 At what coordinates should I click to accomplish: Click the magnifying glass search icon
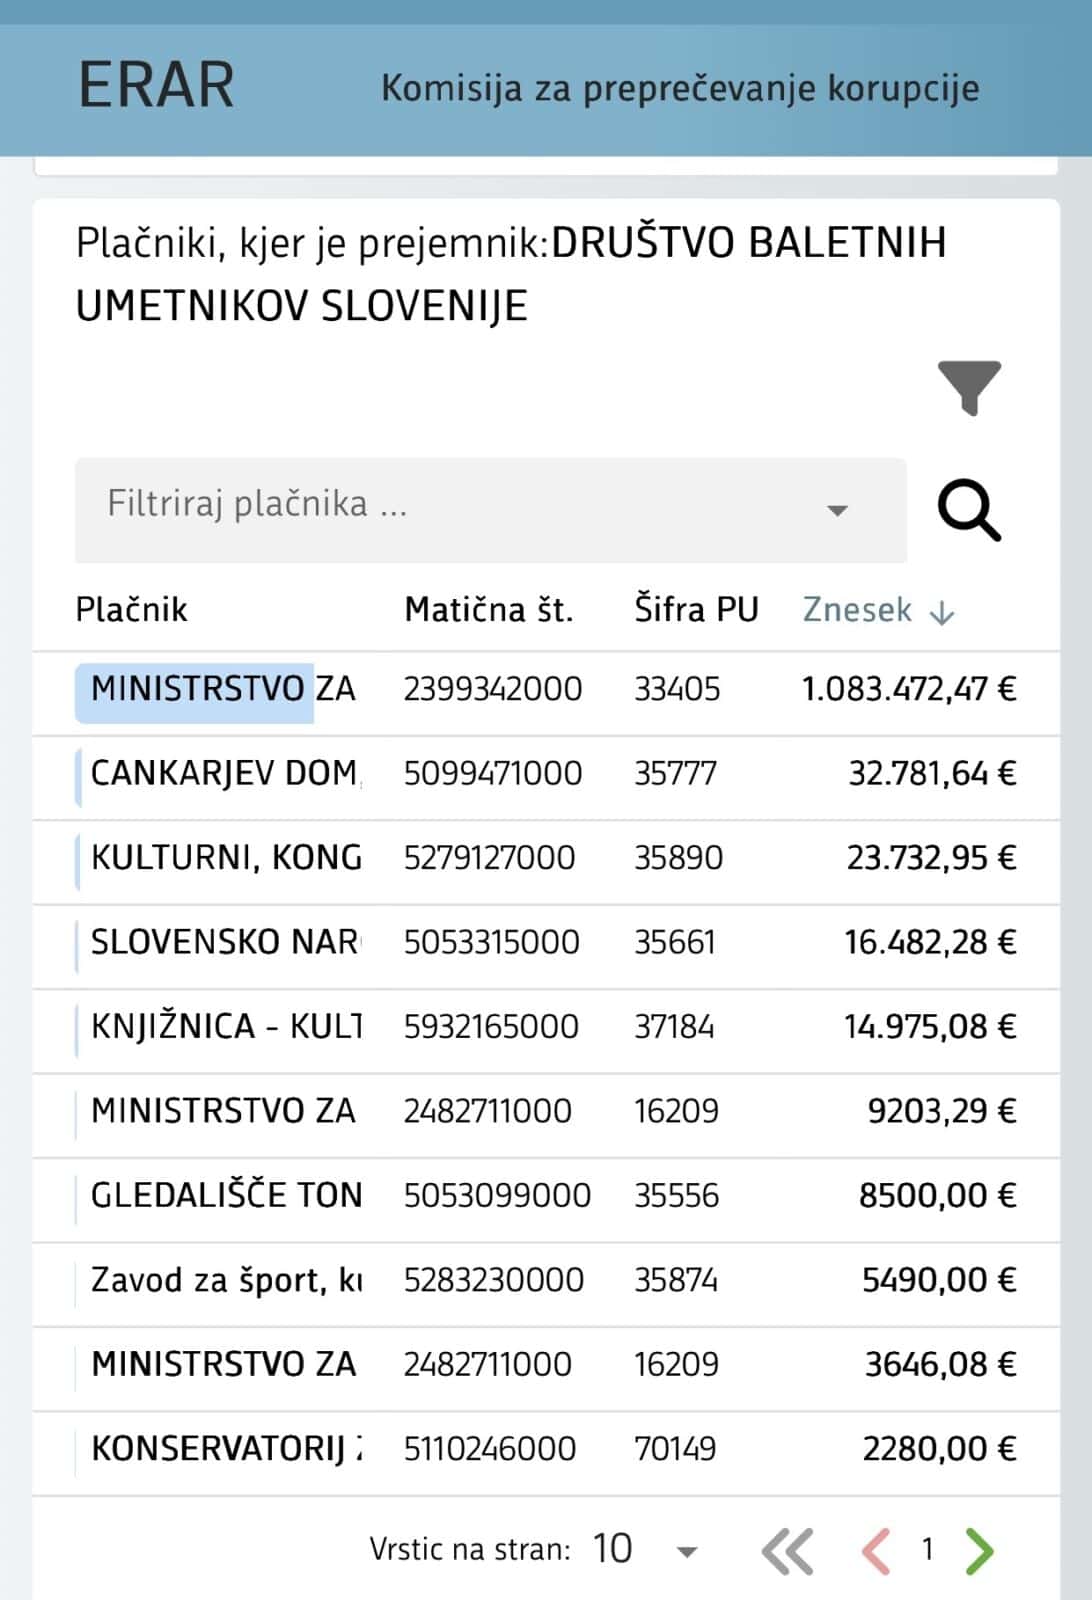click(968, 511)
